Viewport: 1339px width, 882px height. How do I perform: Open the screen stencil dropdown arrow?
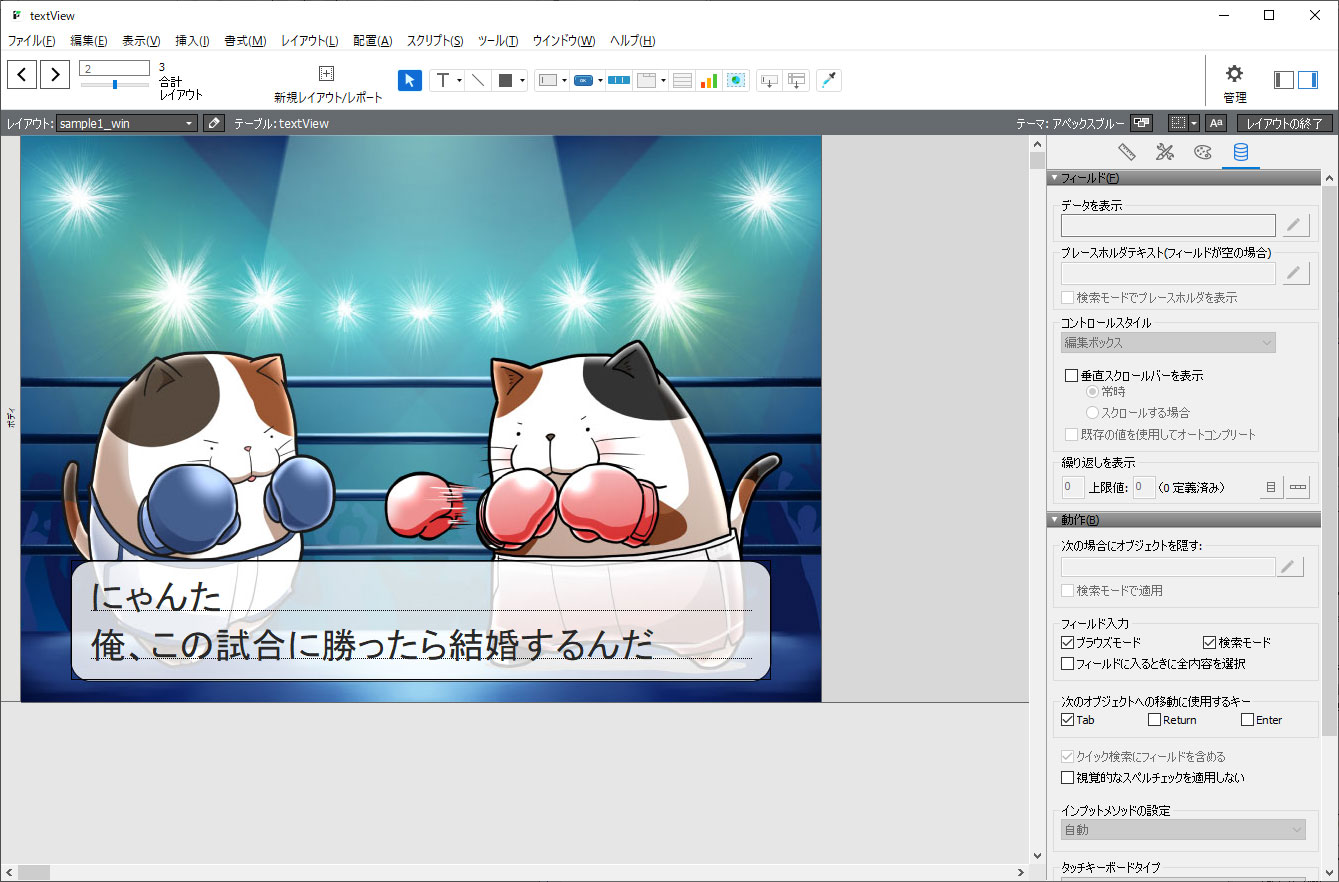pos(1194,123)
